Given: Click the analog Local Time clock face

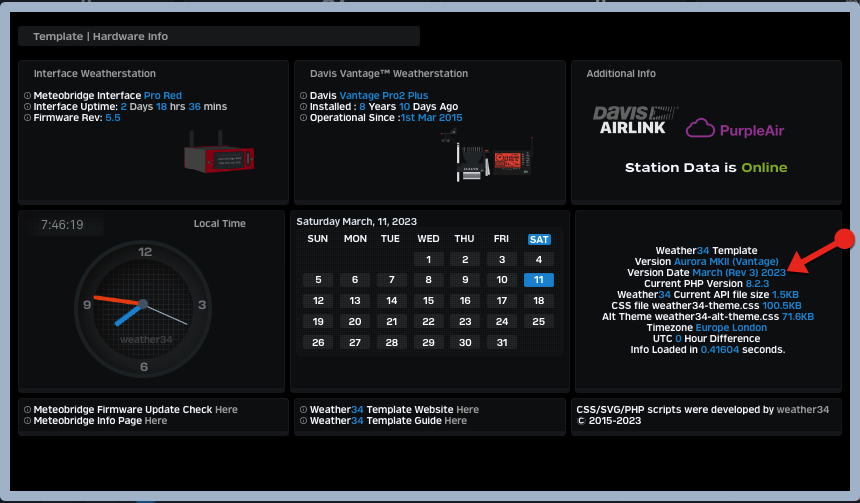Looking at the screenshot, I should [x=143, y=309].
